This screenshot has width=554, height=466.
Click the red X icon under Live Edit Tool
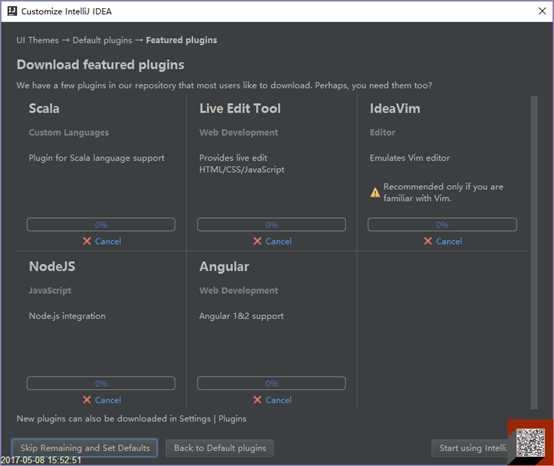[258, 241]
